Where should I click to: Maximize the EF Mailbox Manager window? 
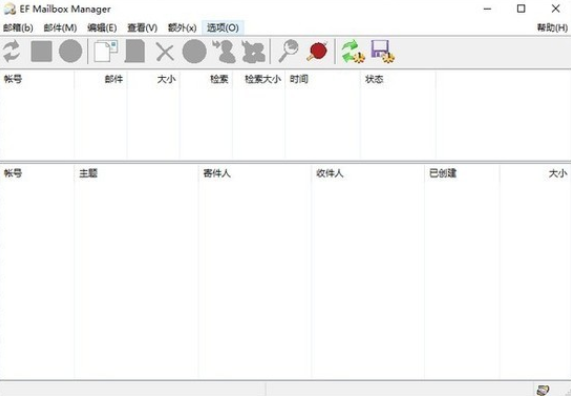click(521, 9)
